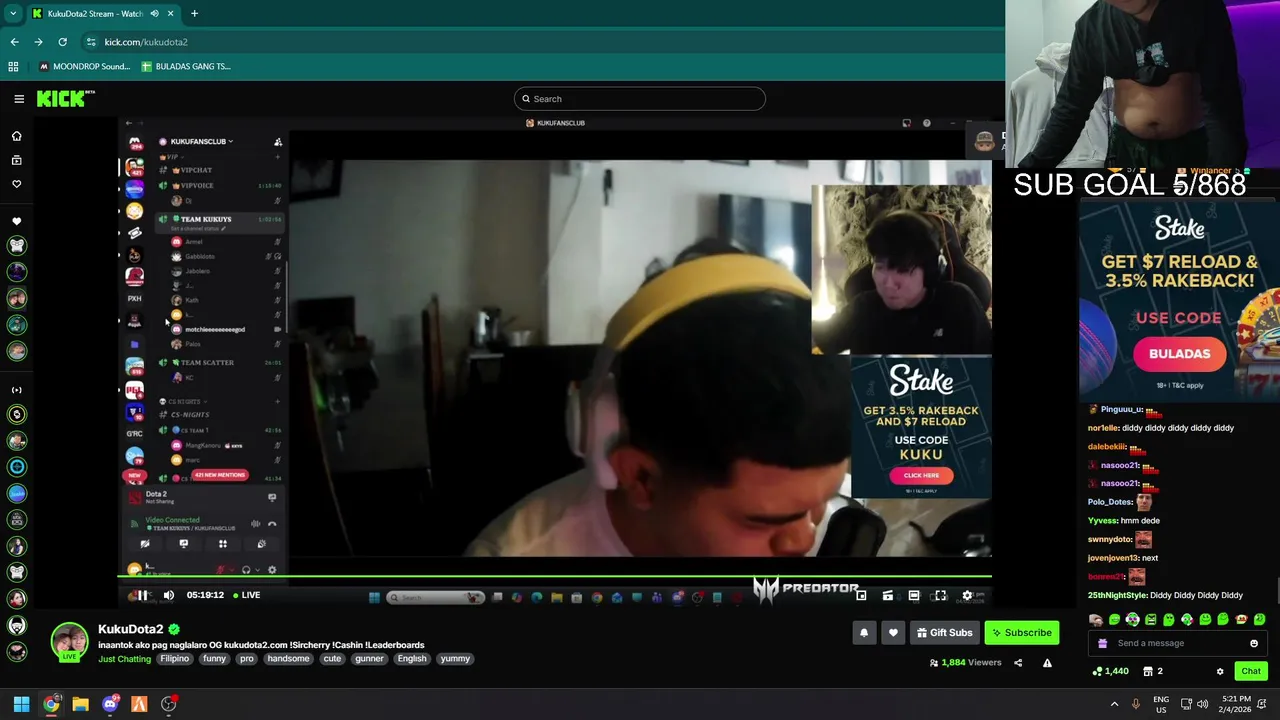
Task: Open channel points 1,440 balance
Action: coord(1110,671)
